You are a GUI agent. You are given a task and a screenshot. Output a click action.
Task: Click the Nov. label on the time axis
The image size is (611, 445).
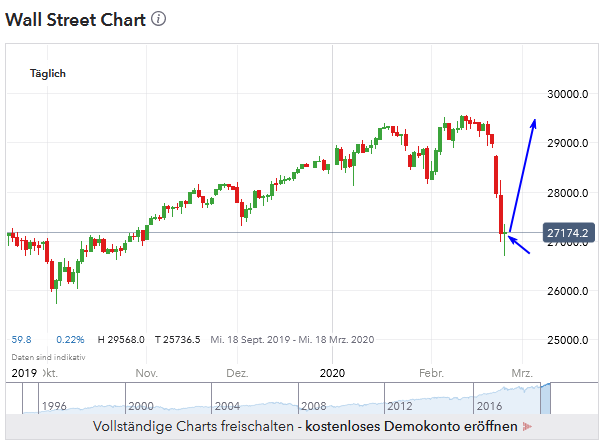(147, 373)
